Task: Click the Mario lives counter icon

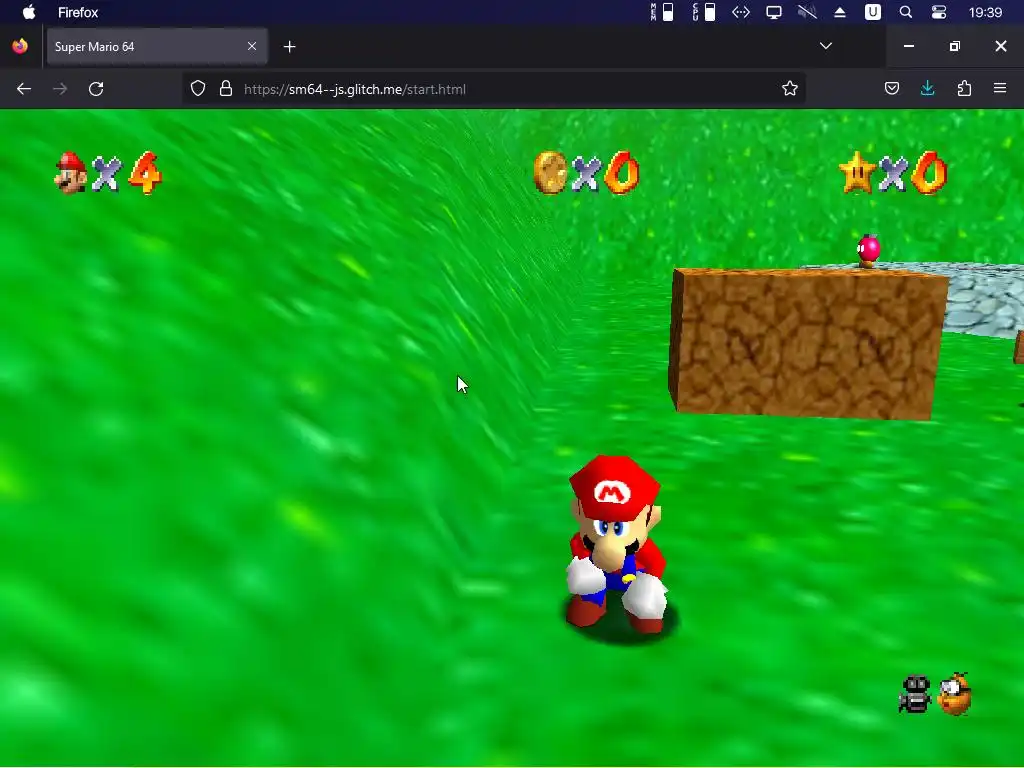Action: click(x=71, y=173)
